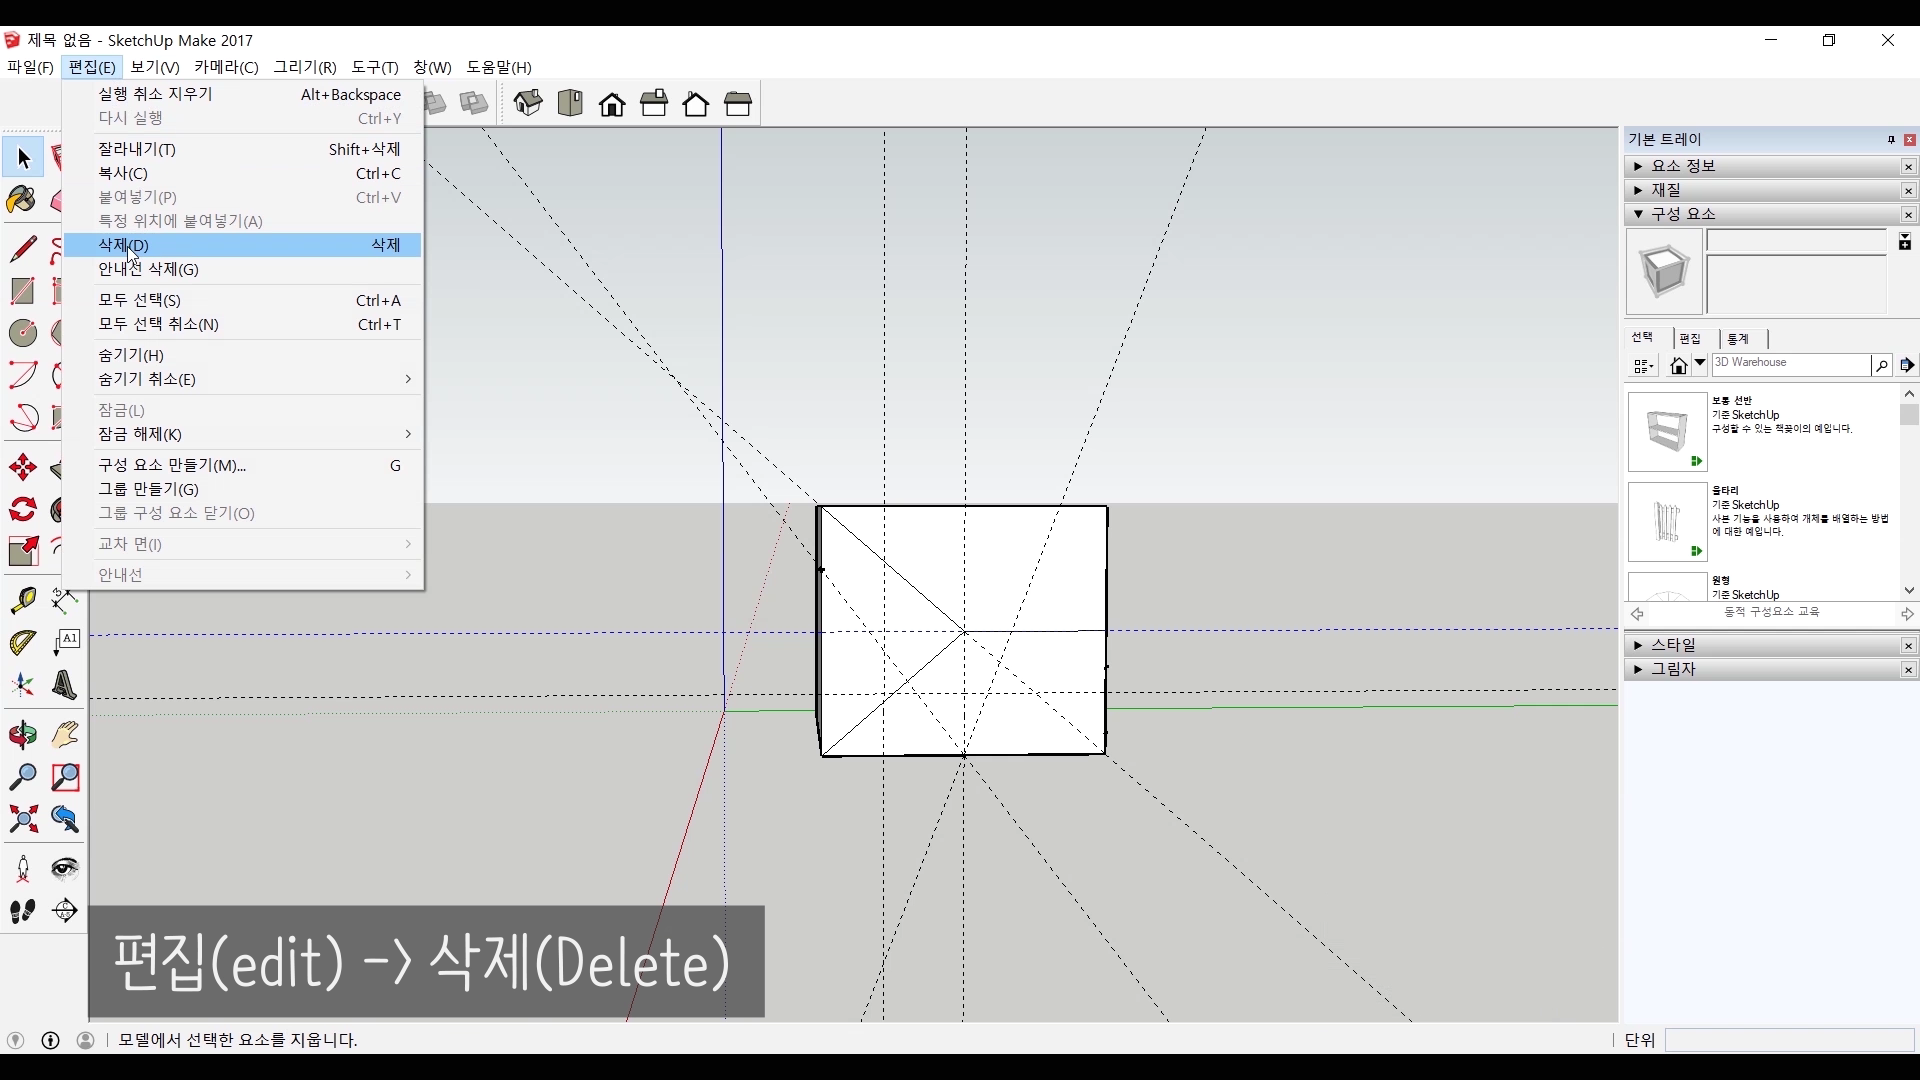Image resolution: width=1920 pixels, height=1080 pixels.
Task: Click 삭제(D) in the edit menu
Action: click(x=123, y=245)
